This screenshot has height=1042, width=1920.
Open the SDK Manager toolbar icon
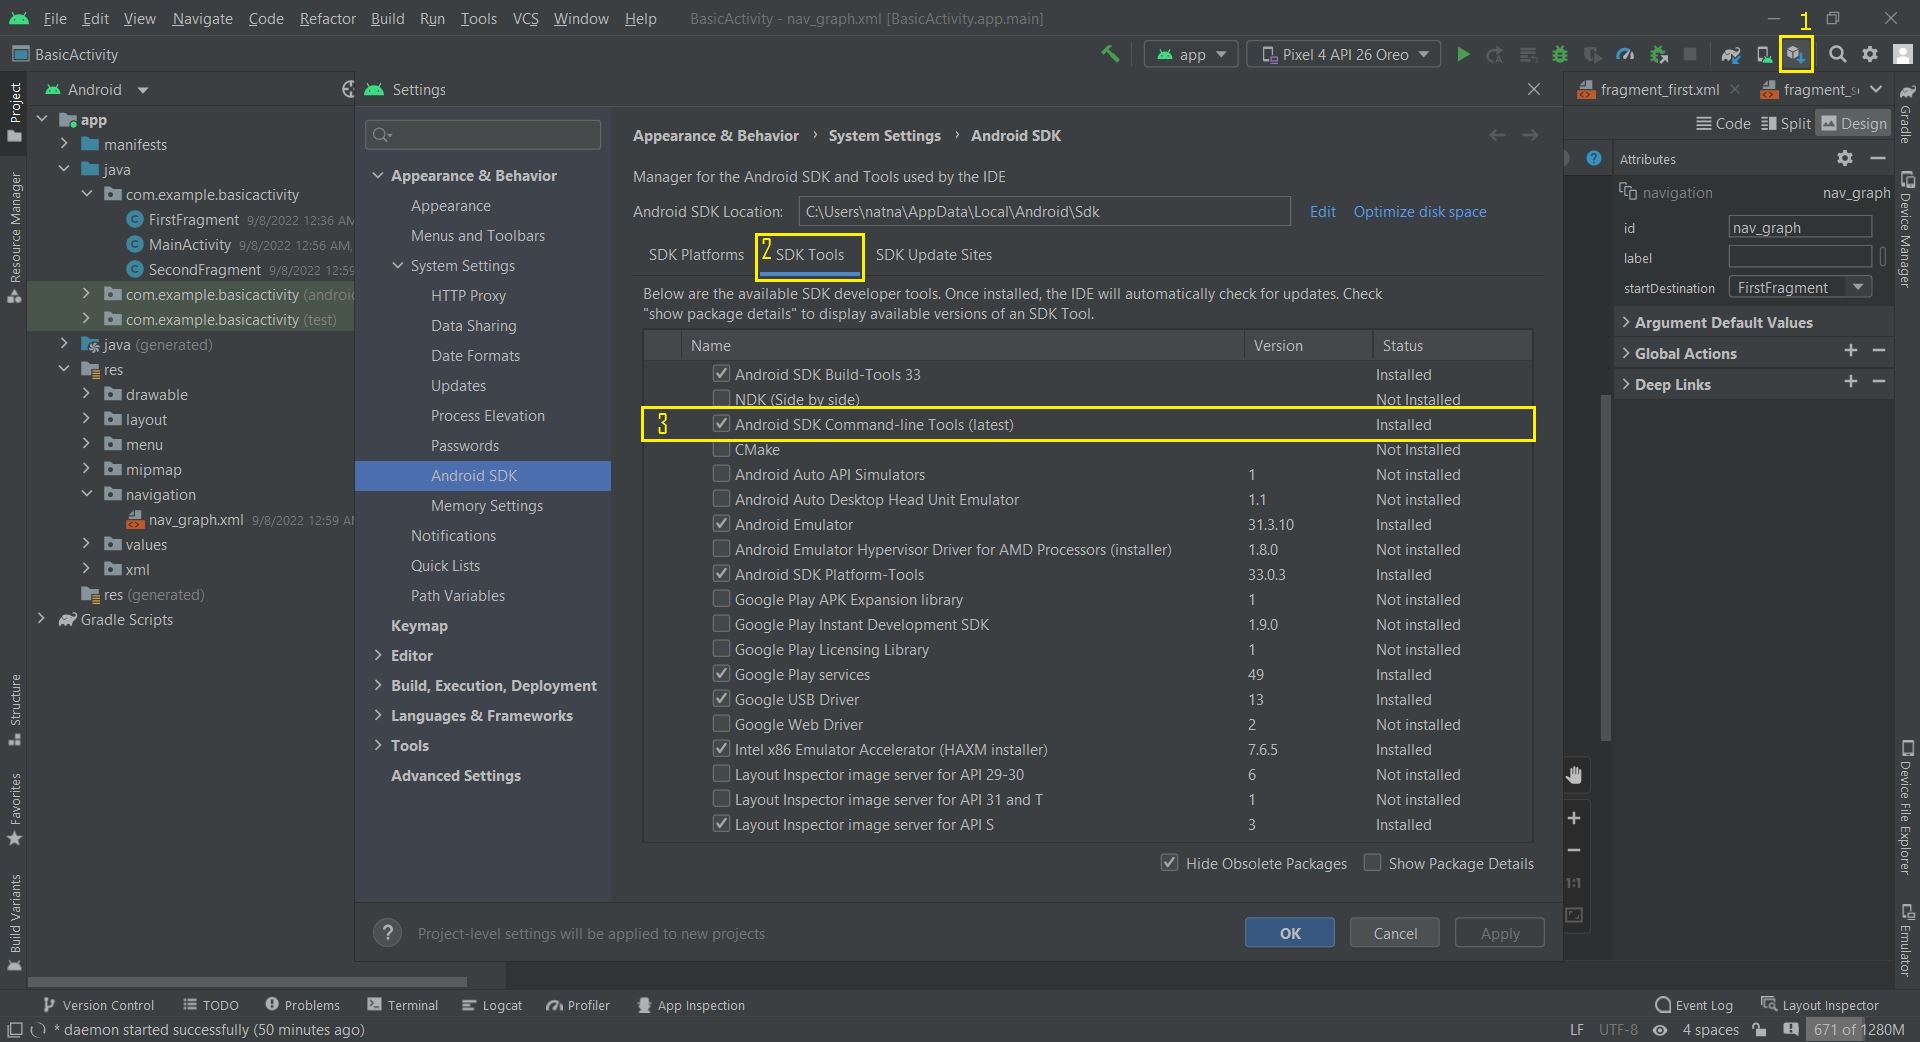coord(1796,54)
